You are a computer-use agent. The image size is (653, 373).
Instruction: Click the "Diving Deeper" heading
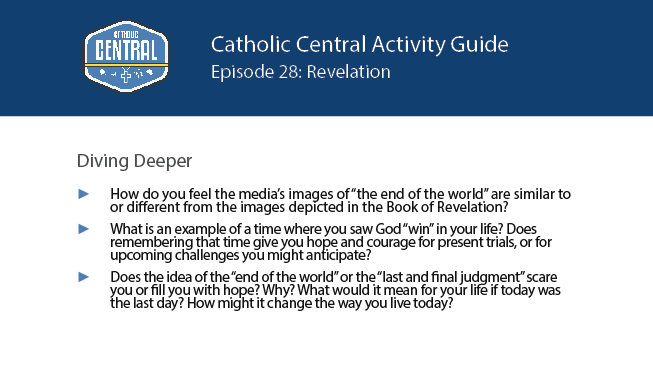pos(134,161)
